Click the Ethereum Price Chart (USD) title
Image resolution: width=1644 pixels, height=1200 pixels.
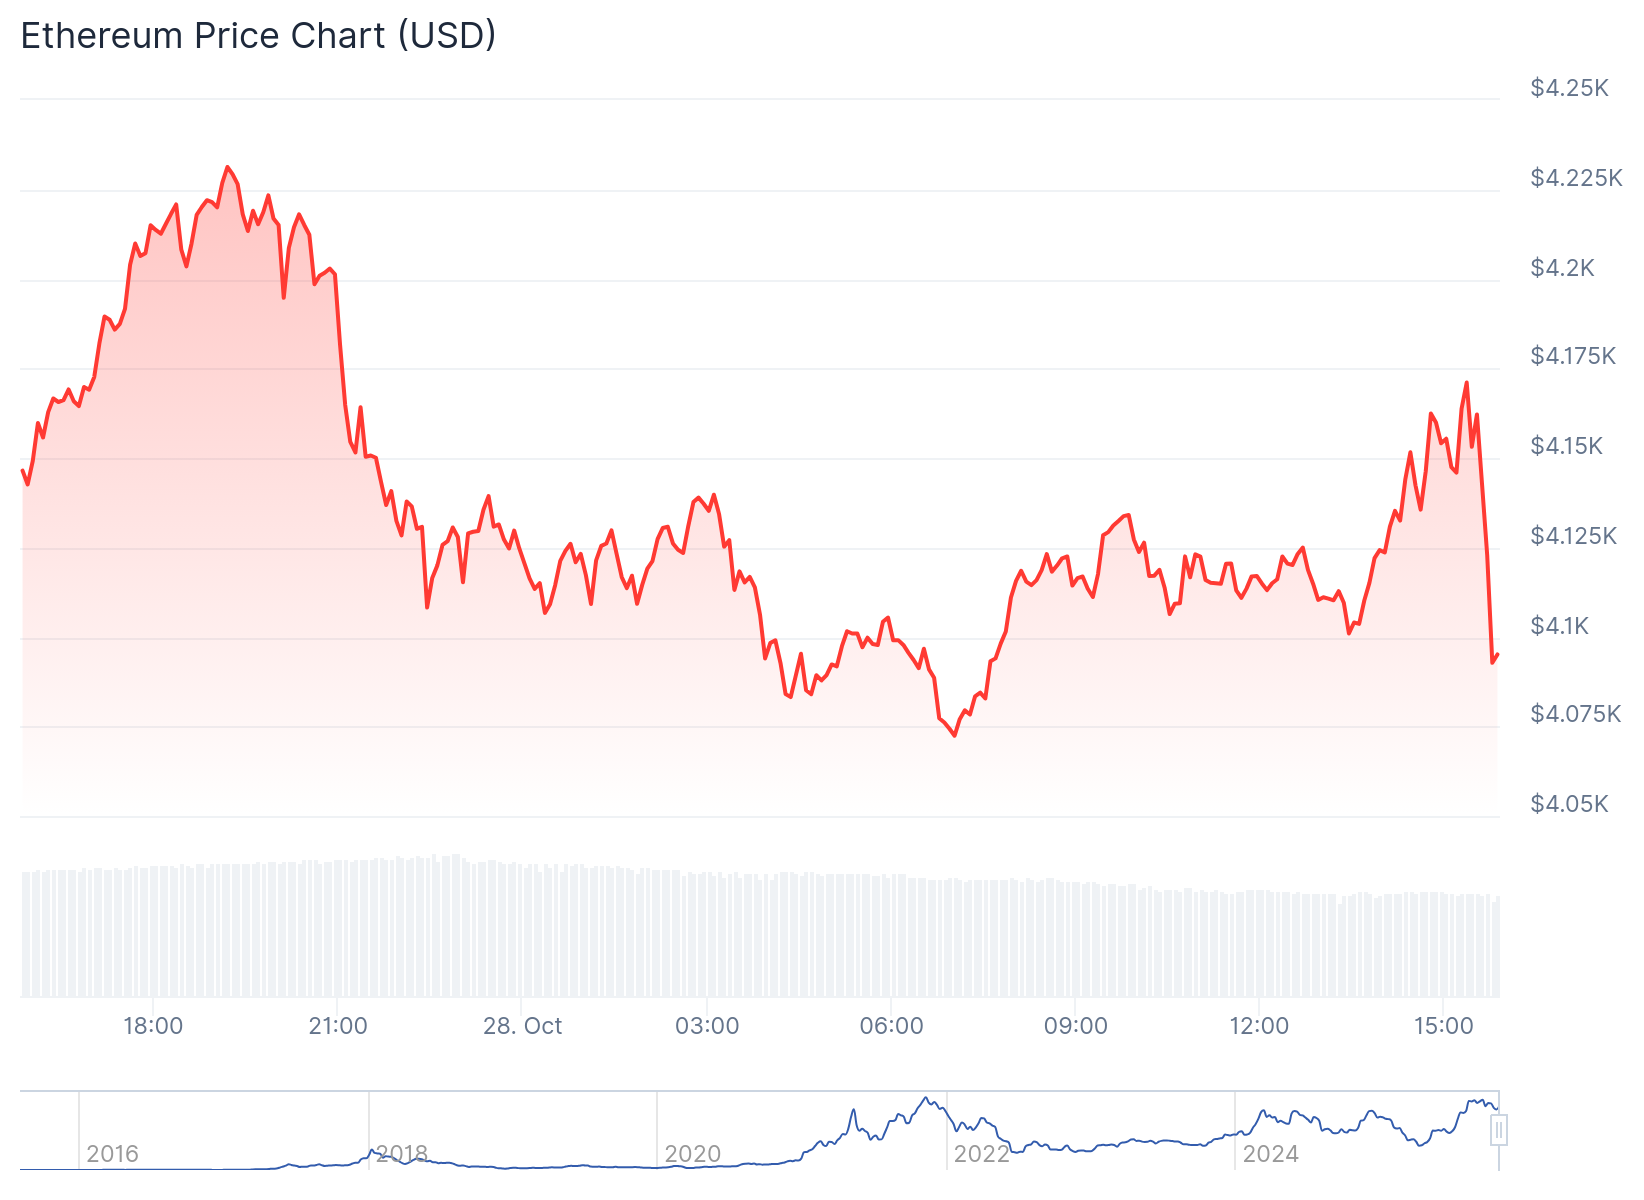(x=258, y=36)
